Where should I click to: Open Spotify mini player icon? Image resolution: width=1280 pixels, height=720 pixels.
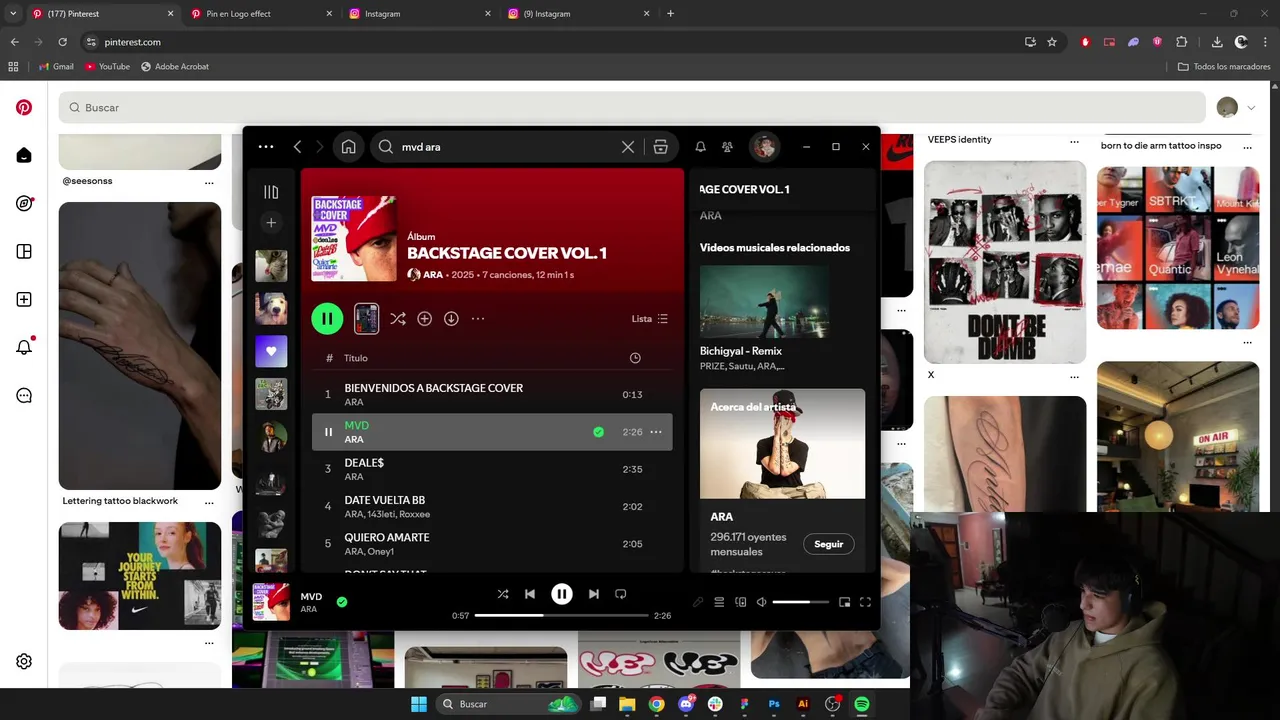pos(845,602)
